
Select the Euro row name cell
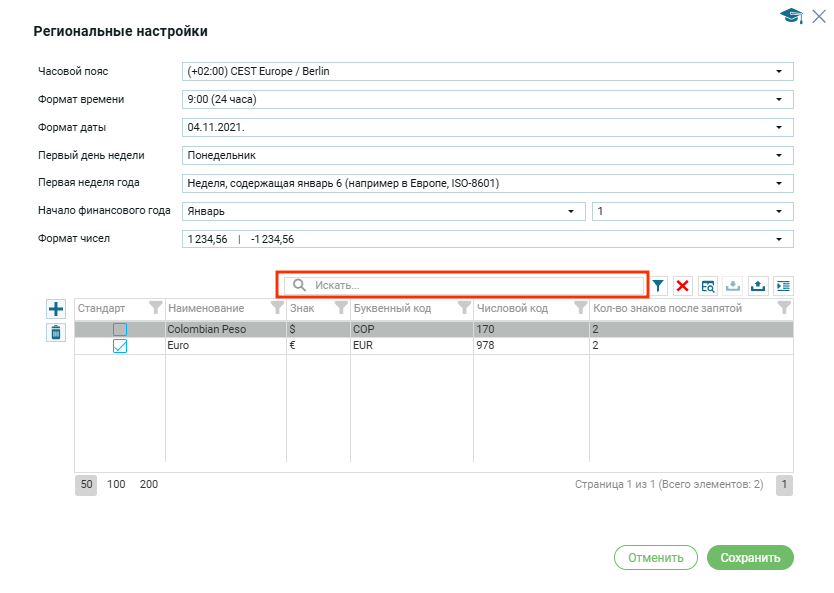click(x=225, y=345)
